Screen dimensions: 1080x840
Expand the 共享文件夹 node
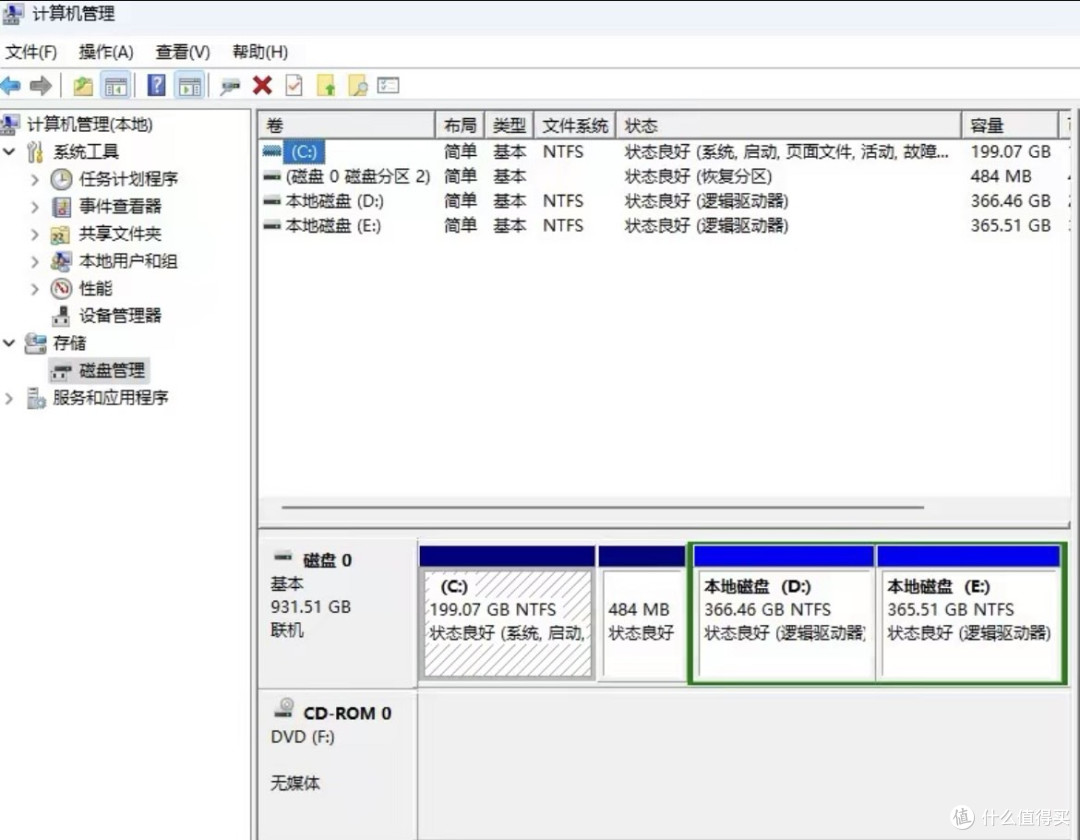coord(34,234)
